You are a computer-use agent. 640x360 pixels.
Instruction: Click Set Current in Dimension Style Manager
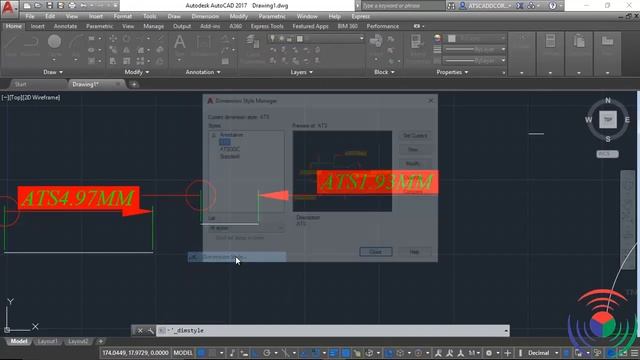[415, 136]
